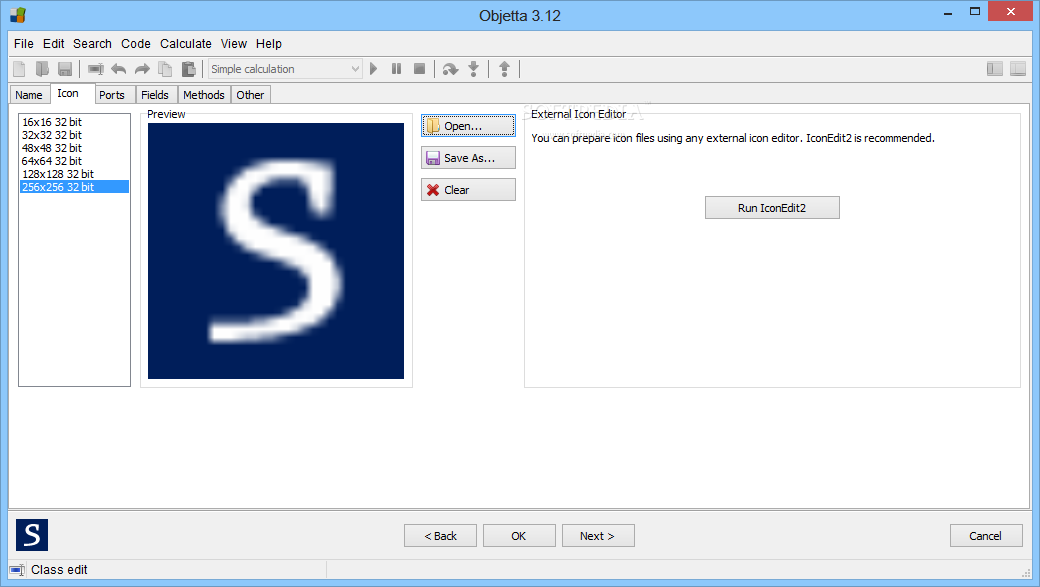
Task: Open the Help menu
Action: tap(269, 44)
